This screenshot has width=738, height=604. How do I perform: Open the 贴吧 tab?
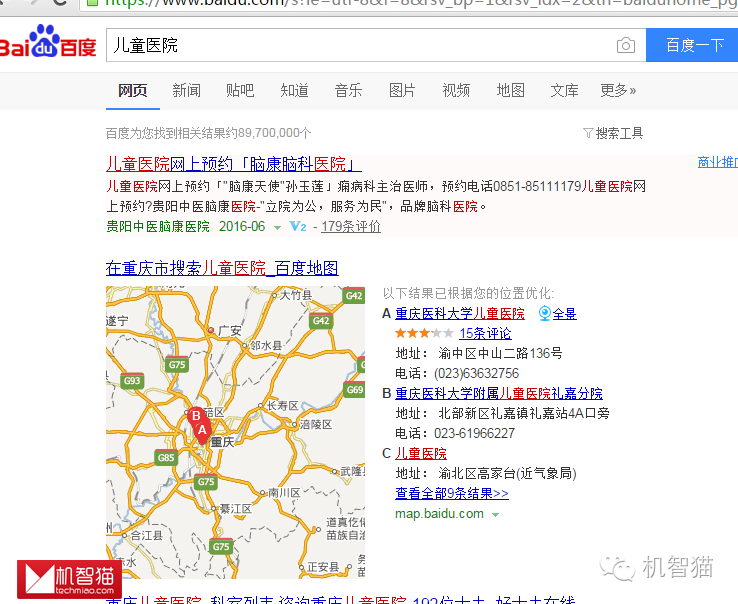pos(240,90)
